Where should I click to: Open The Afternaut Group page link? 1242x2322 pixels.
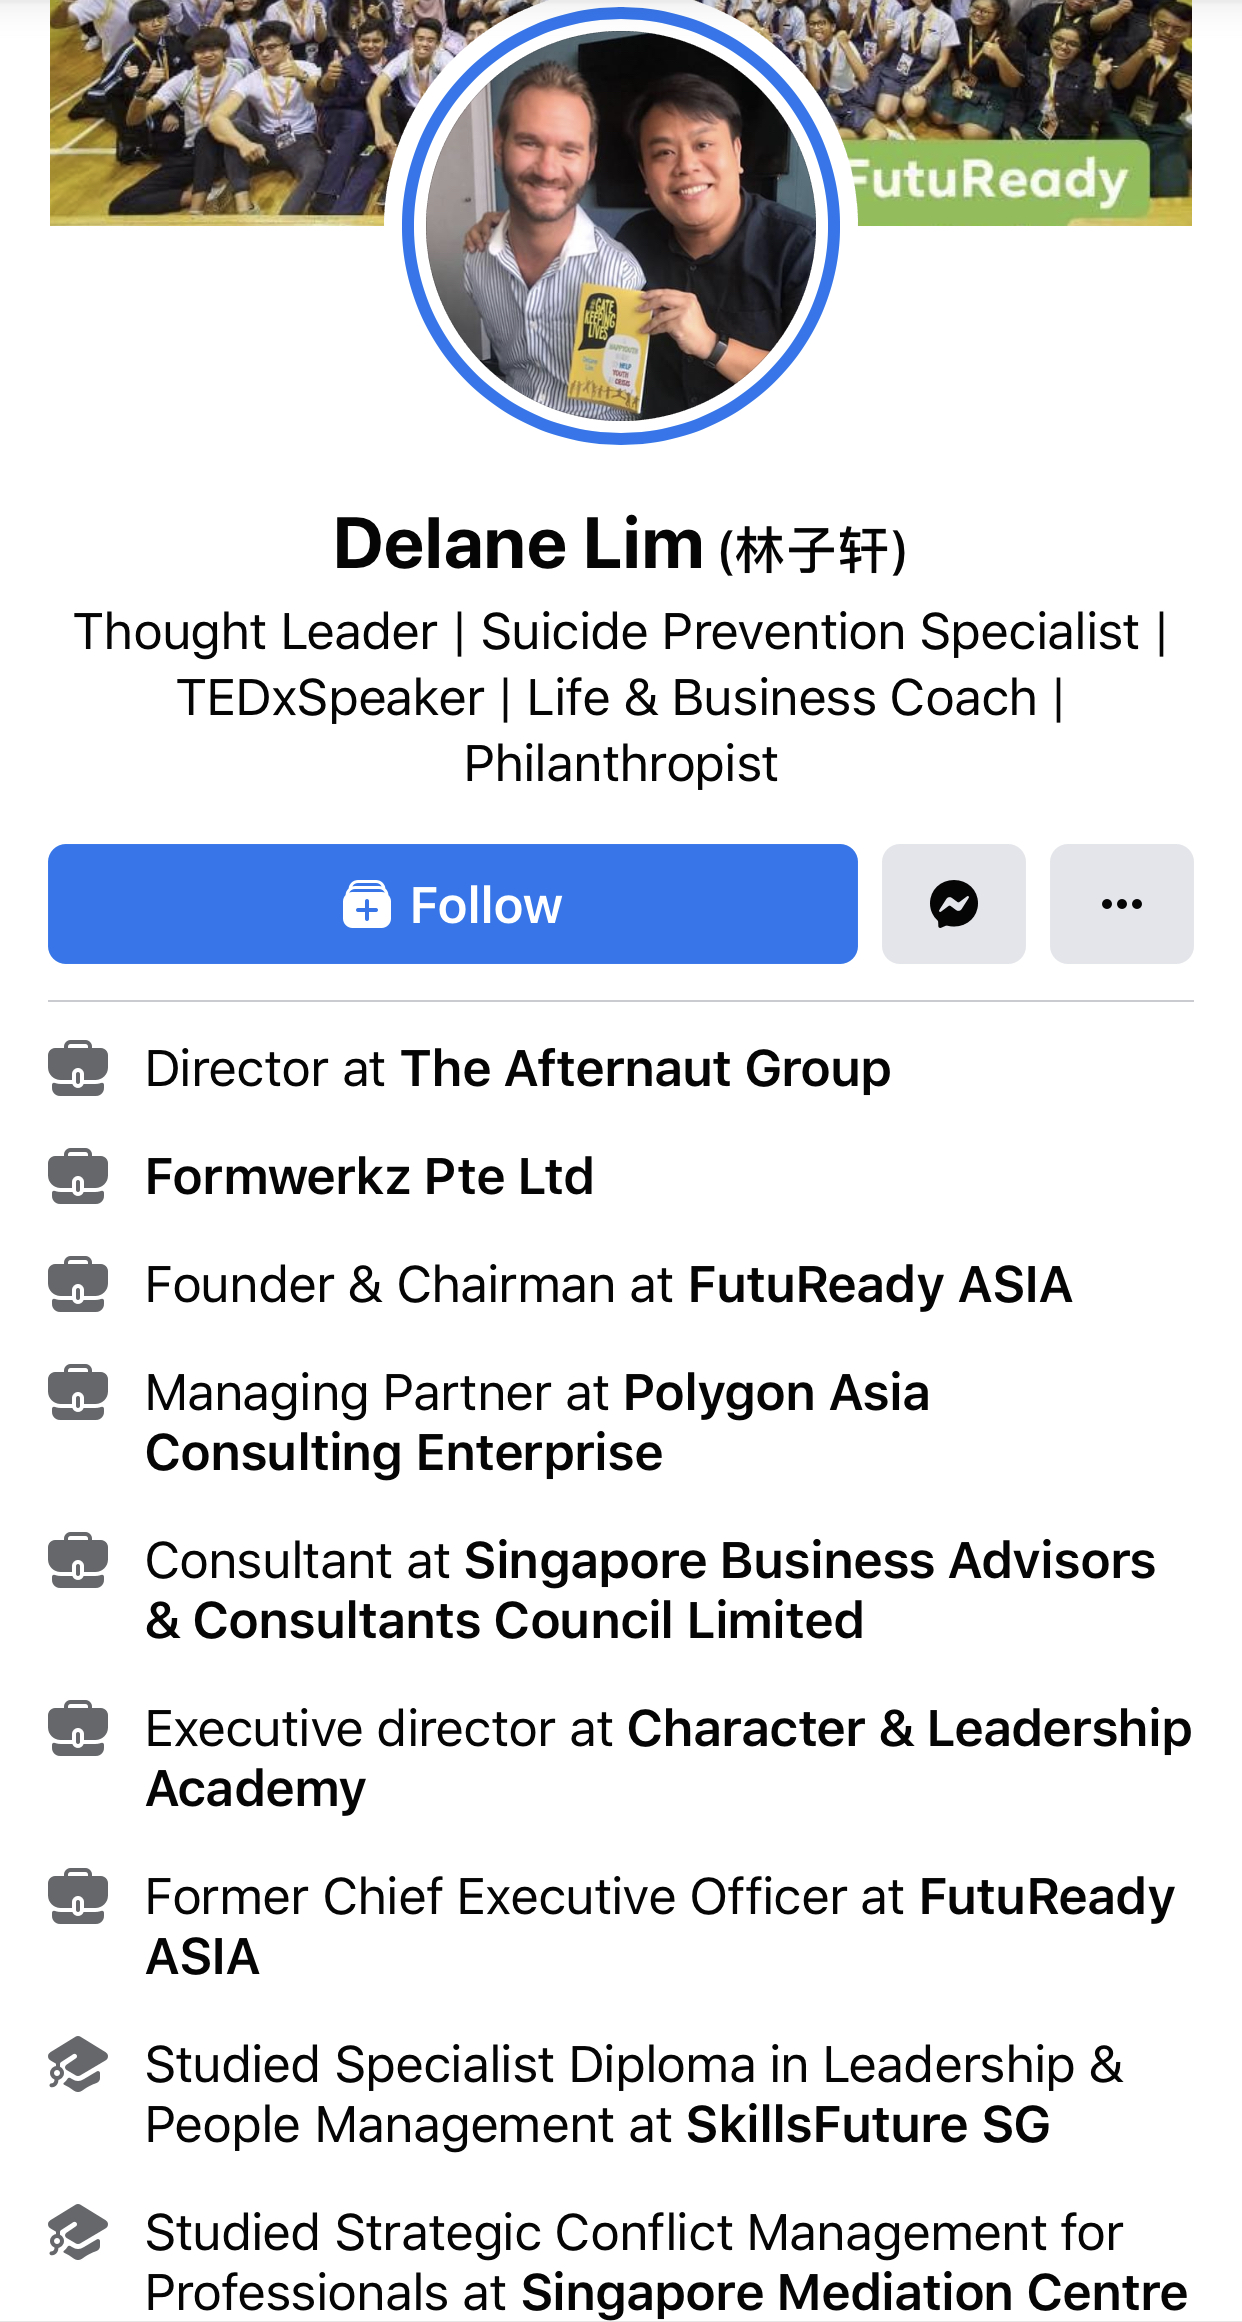(645, 1068)
